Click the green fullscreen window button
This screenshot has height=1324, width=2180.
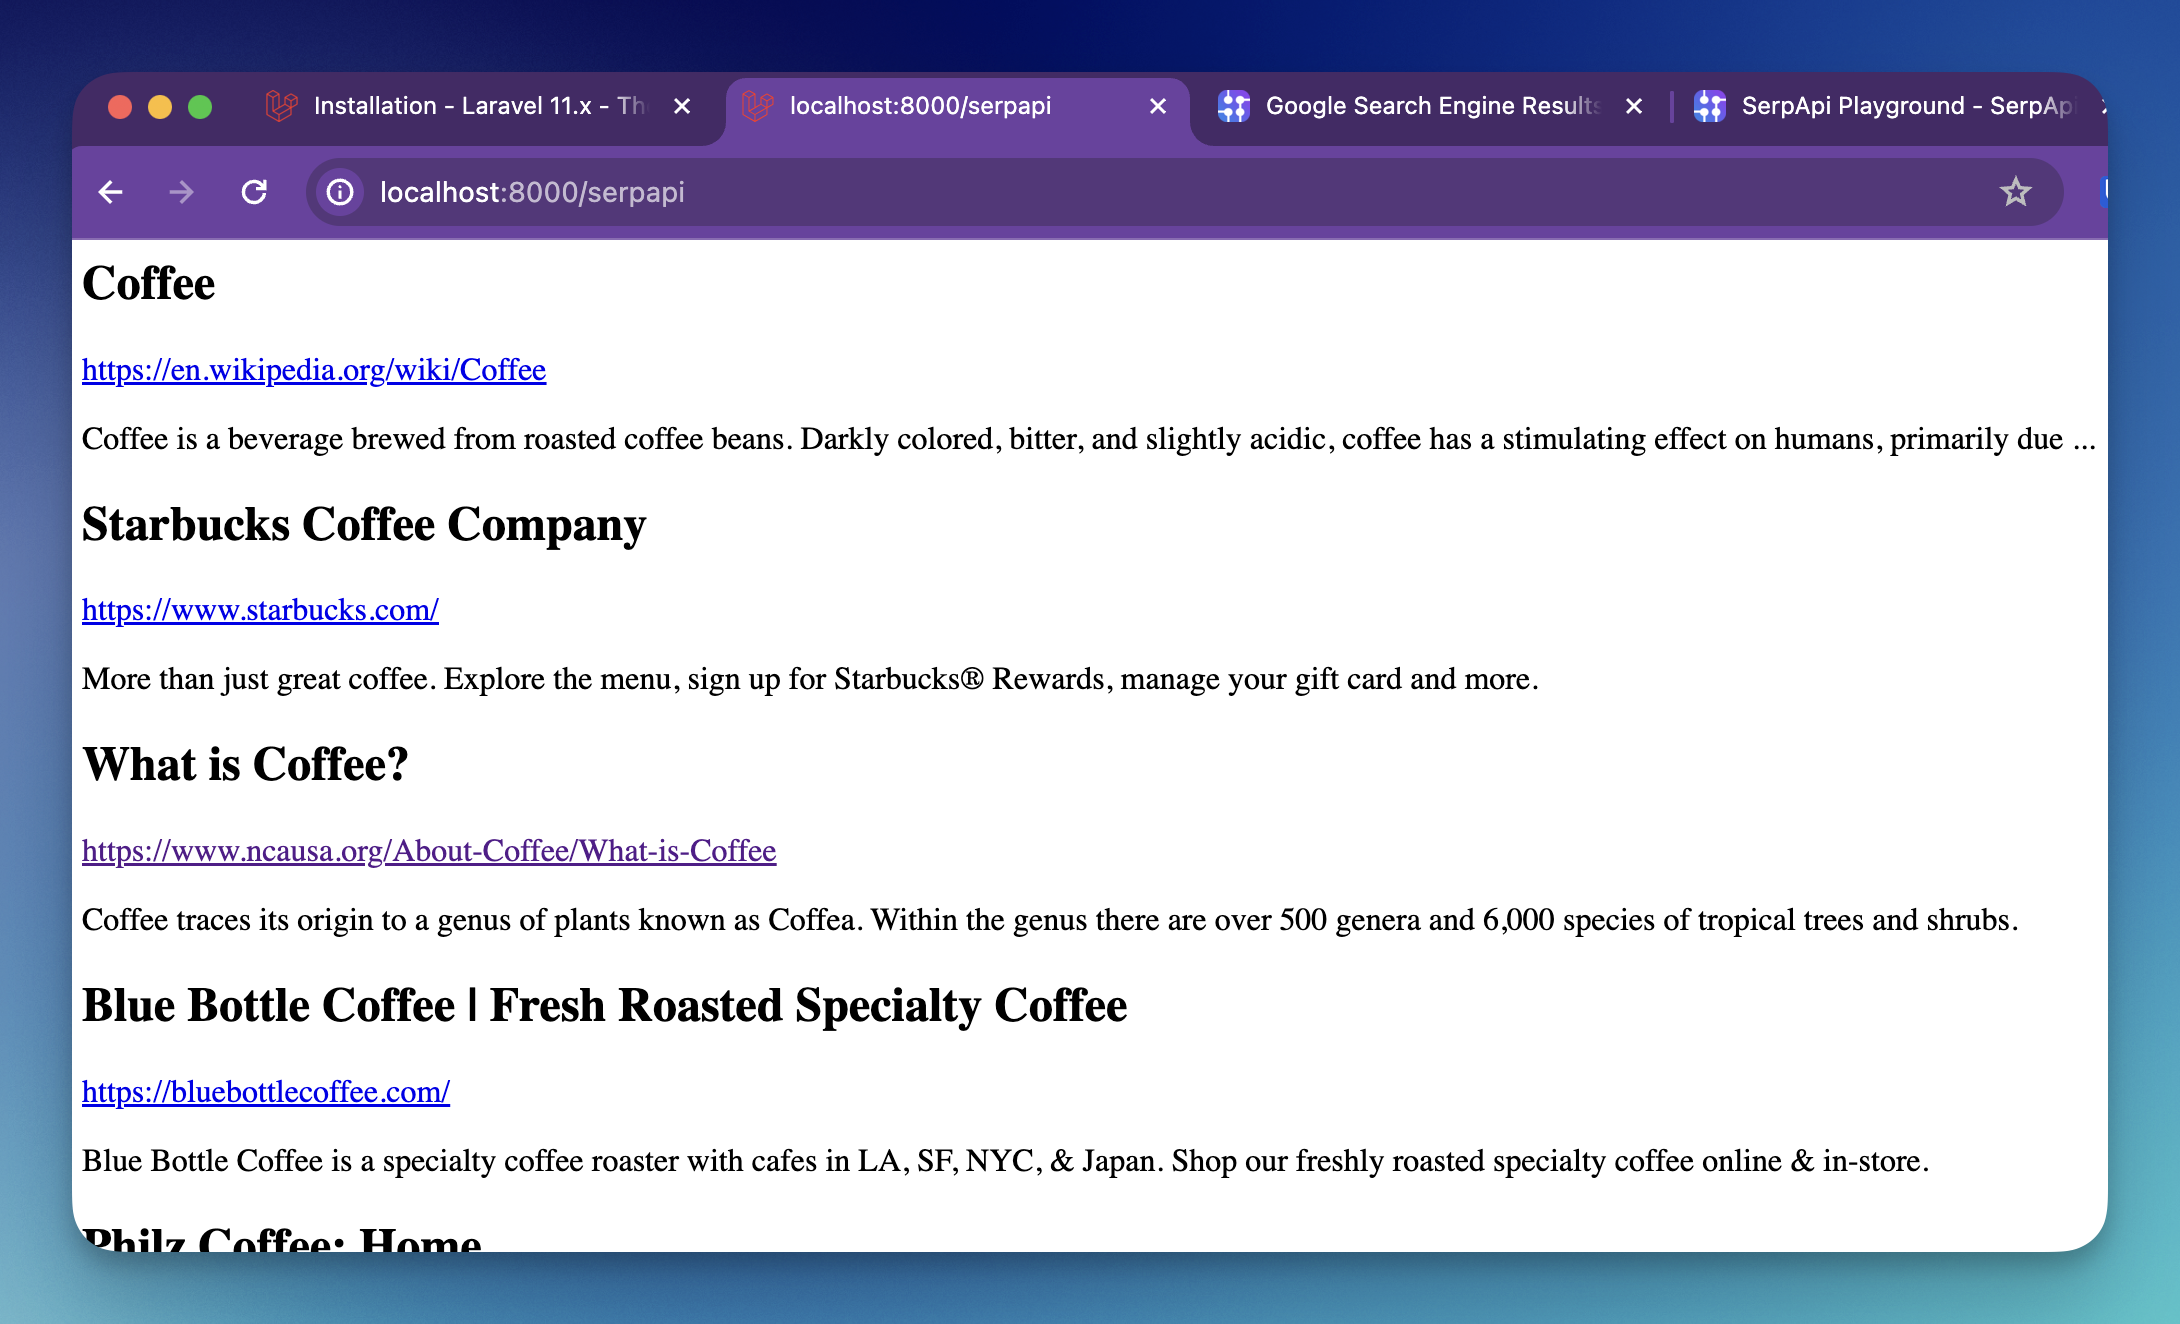(200, 107)
